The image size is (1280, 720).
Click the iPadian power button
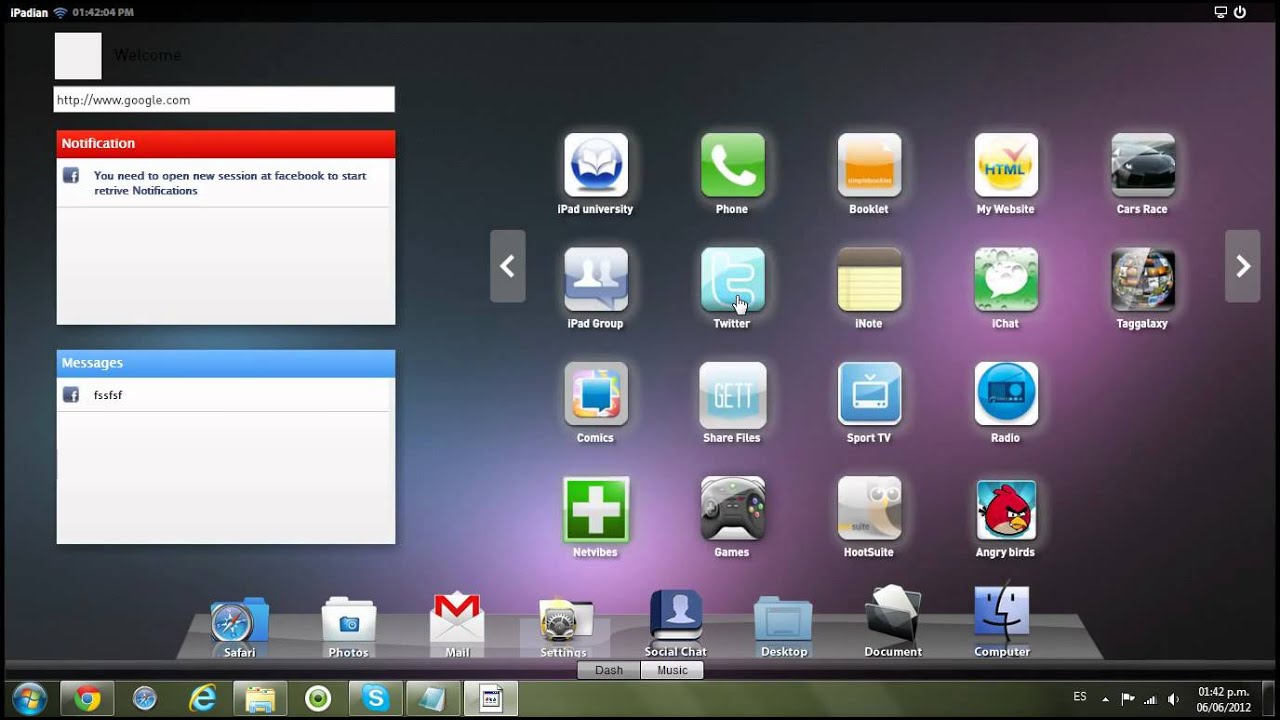[x=1240, y=12]
